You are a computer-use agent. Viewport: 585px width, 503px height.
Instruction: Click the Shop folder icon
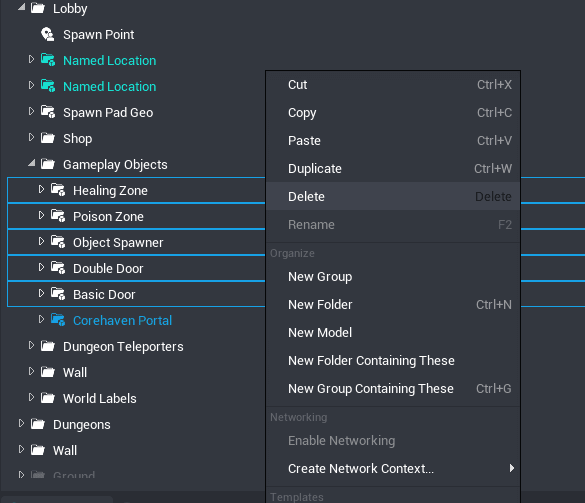[48, 138]
